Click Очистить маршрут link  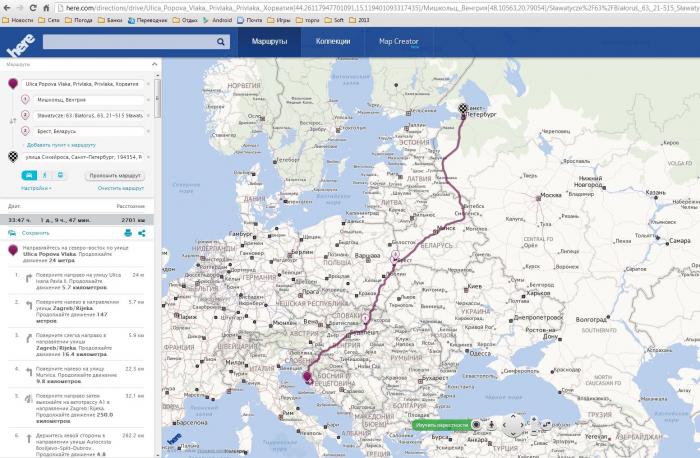point(120,188)
